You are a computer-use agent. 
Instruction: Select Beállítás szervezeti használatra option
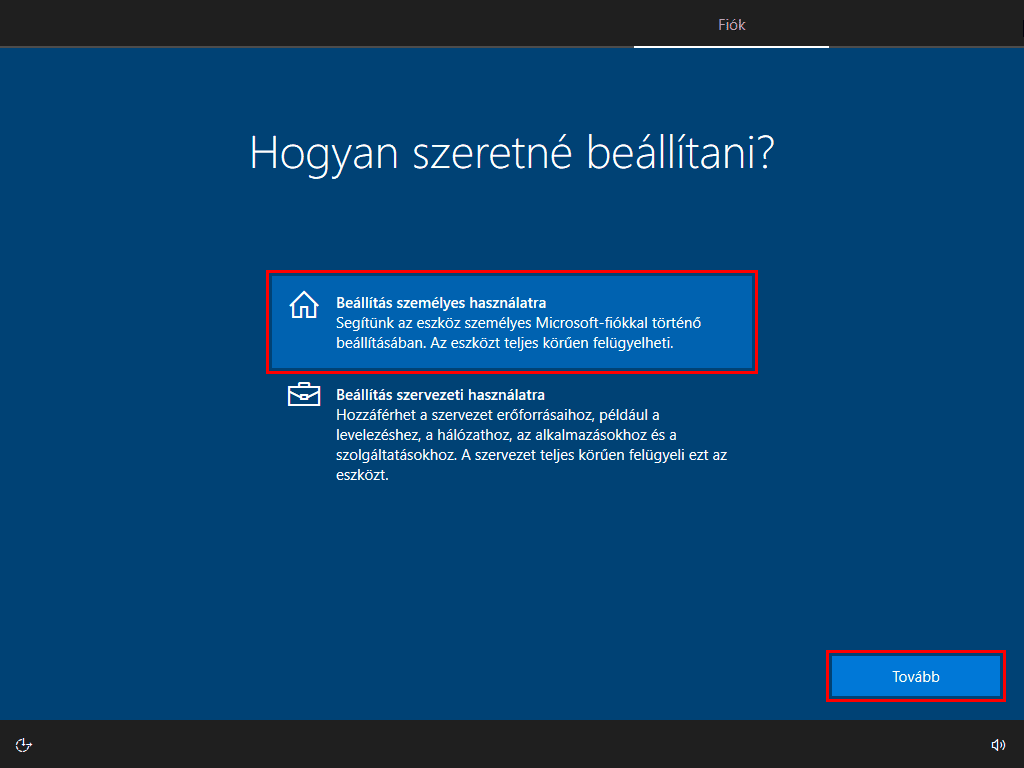coord(511,435)
